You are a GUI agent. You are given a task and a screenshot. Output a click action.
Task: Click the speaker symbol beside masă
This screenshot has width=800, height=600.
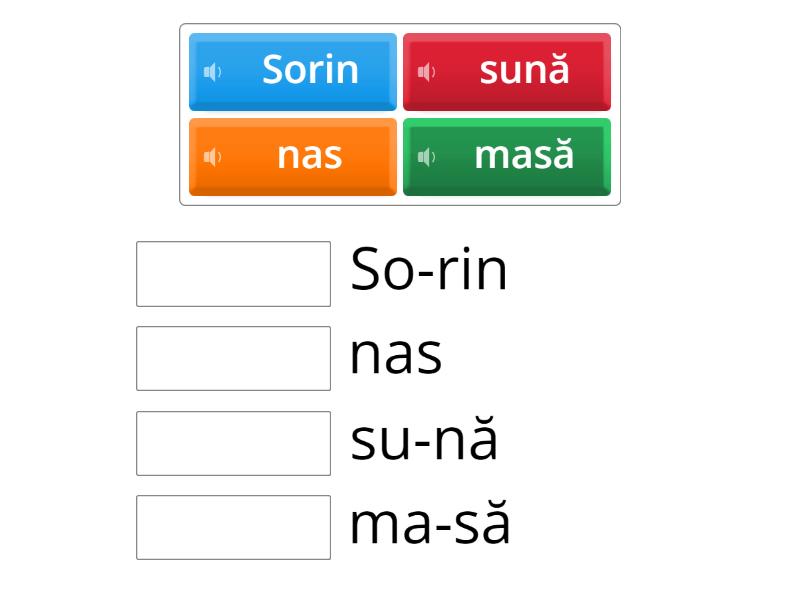click(x=428, y=156)
